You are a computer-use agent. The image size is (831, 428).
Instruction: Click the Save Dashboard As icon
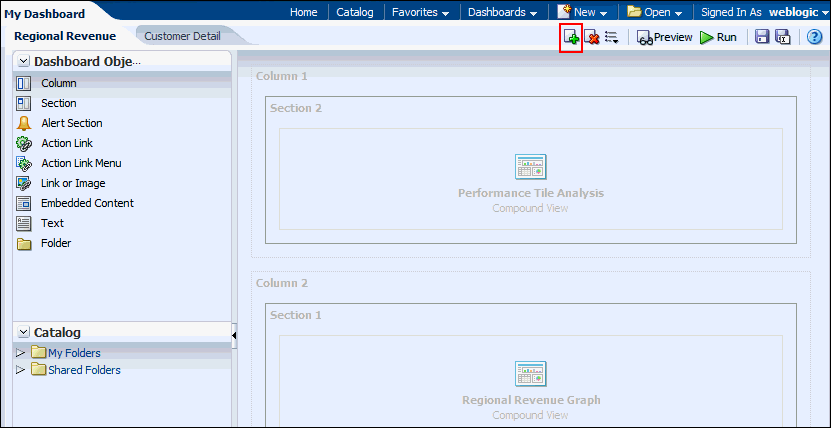tap(782, 37)
